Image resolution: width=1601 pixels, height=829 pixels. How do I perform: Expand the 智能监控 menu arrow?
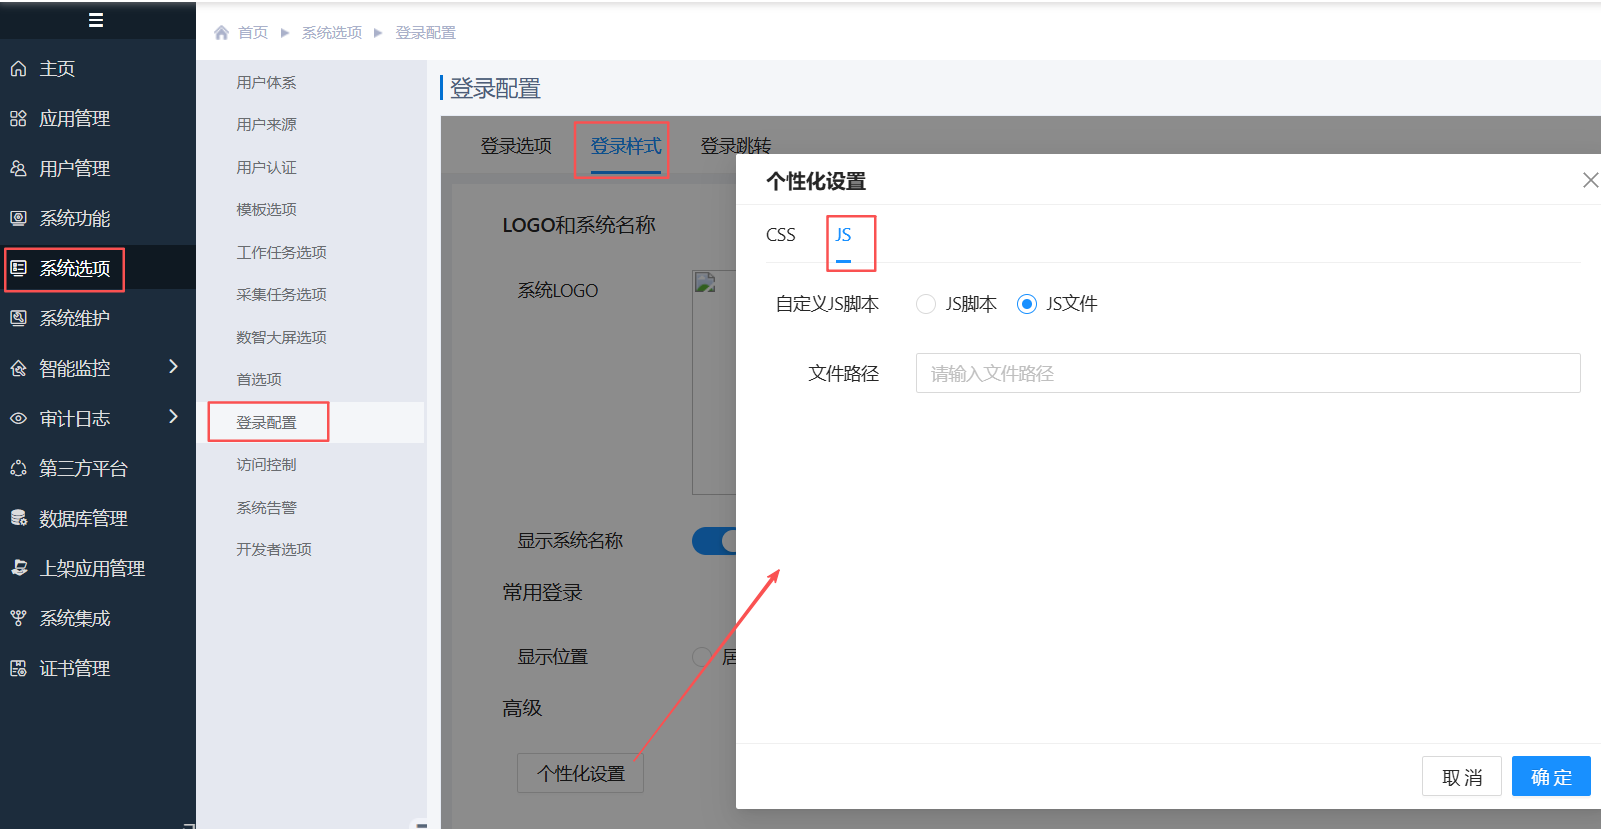coord(174,367)
